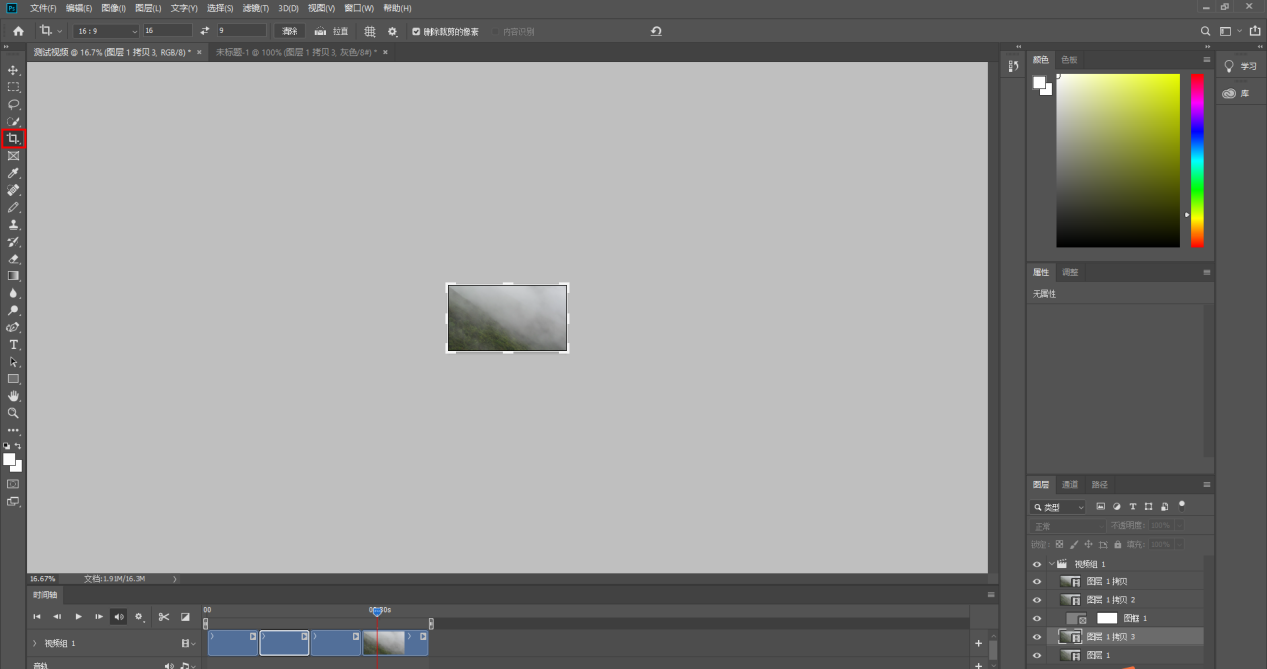Click the reset crop arrow icon
1267x669 pixels.
point(656,31)
